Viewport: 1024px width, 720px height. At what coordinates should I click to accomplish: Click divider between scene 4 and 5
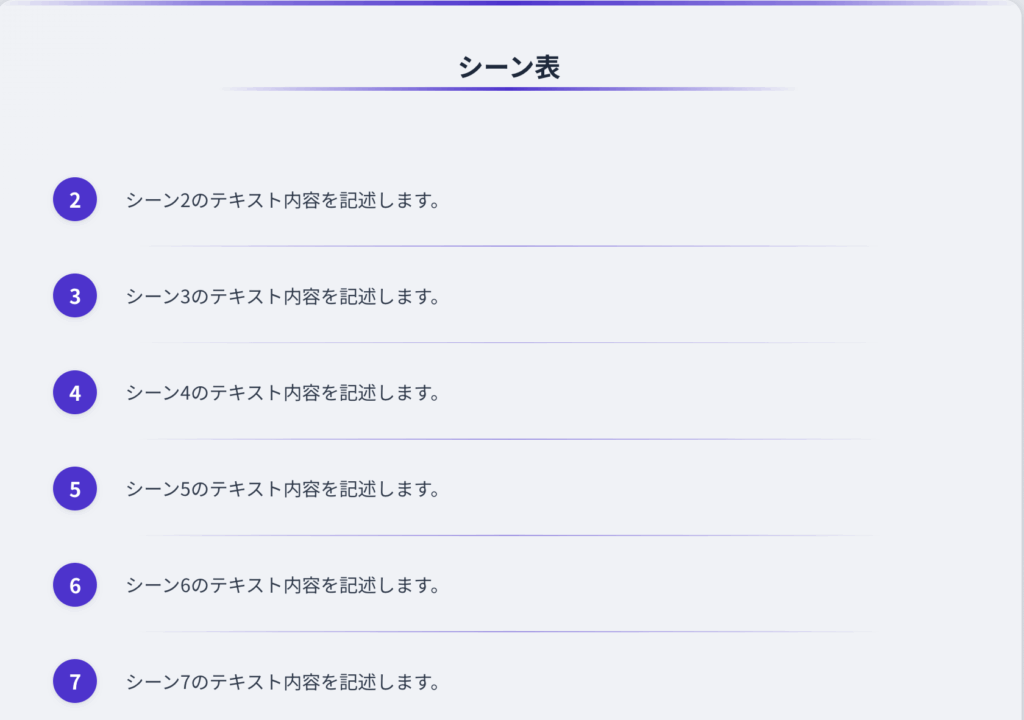click(508, 439)
